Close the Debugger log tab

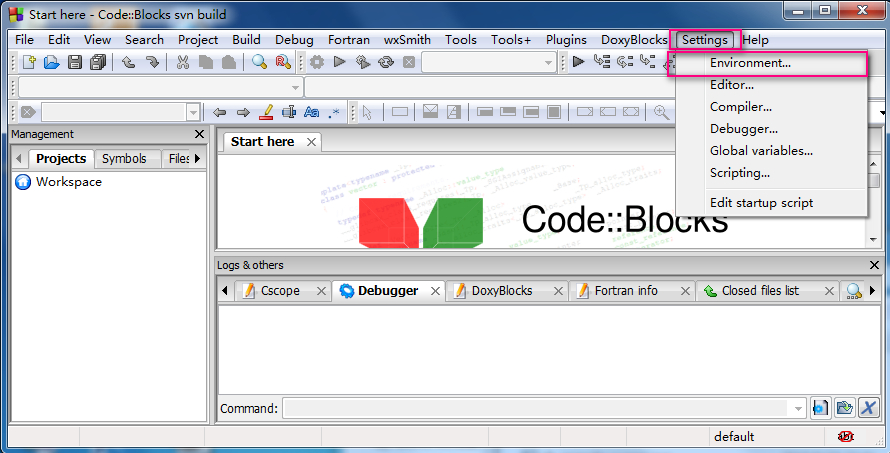(x=435, y=291)
